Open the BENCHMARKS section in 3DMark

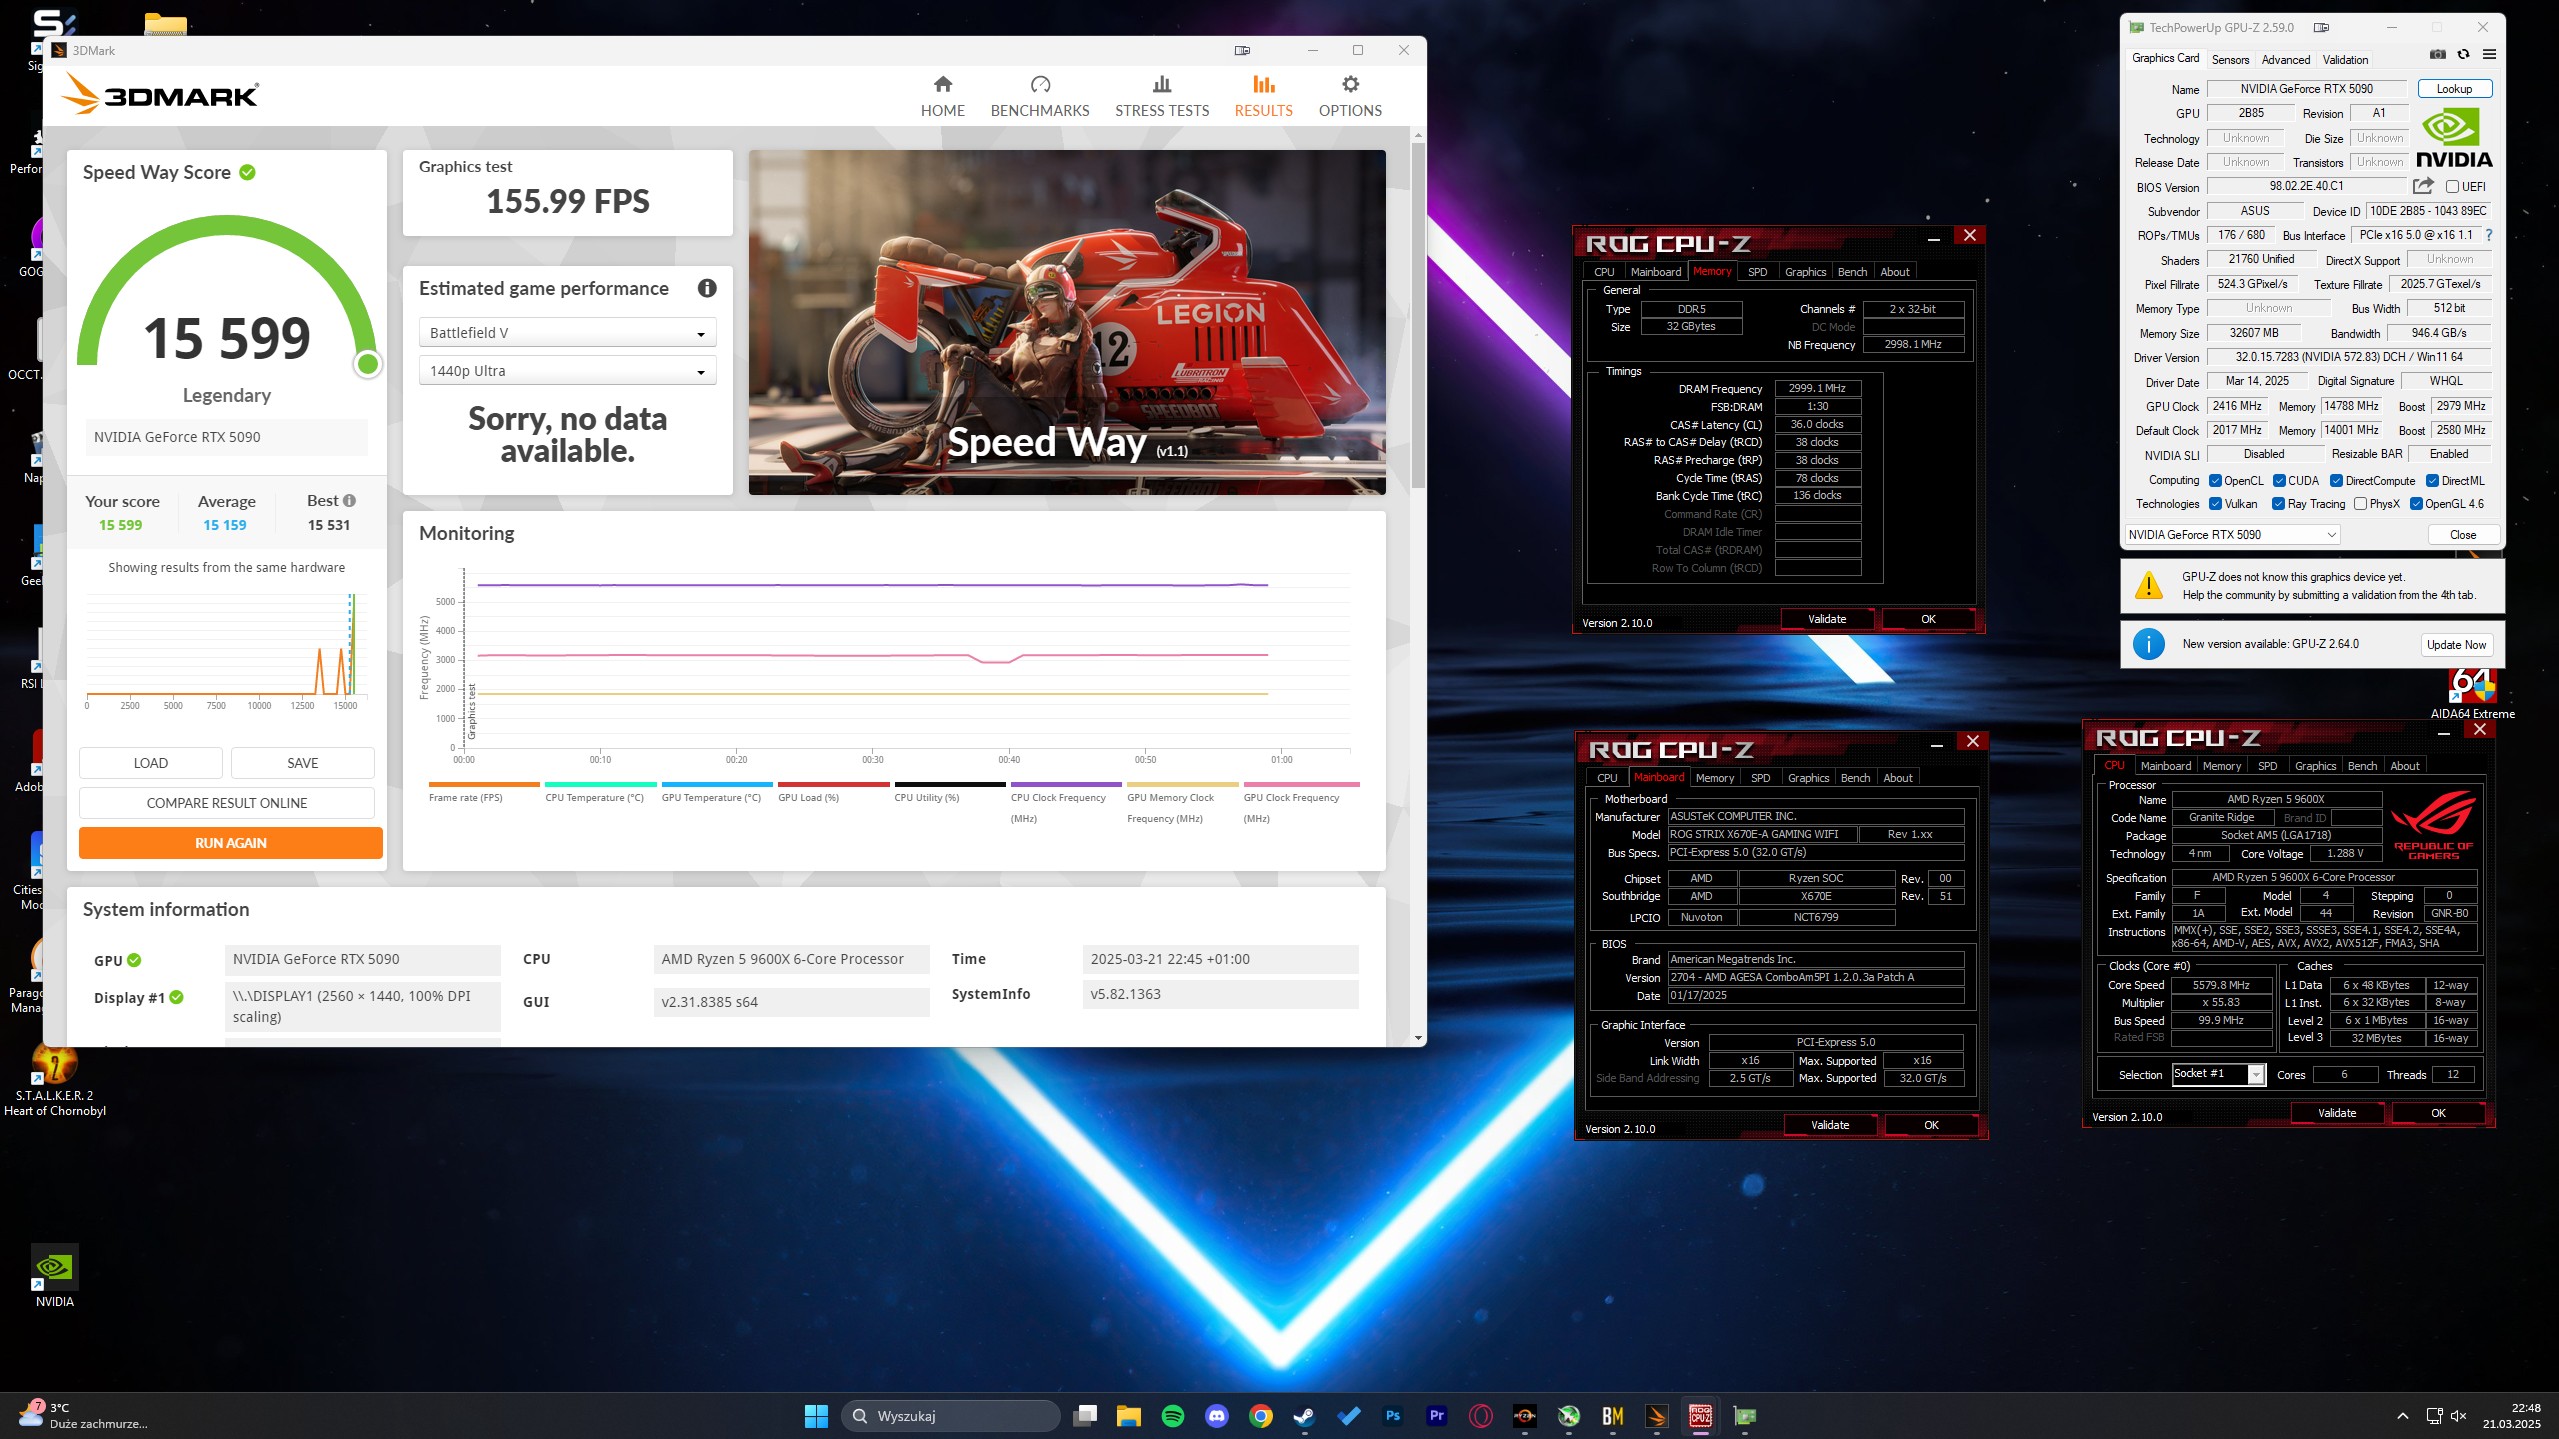(x=1039, y=96)
